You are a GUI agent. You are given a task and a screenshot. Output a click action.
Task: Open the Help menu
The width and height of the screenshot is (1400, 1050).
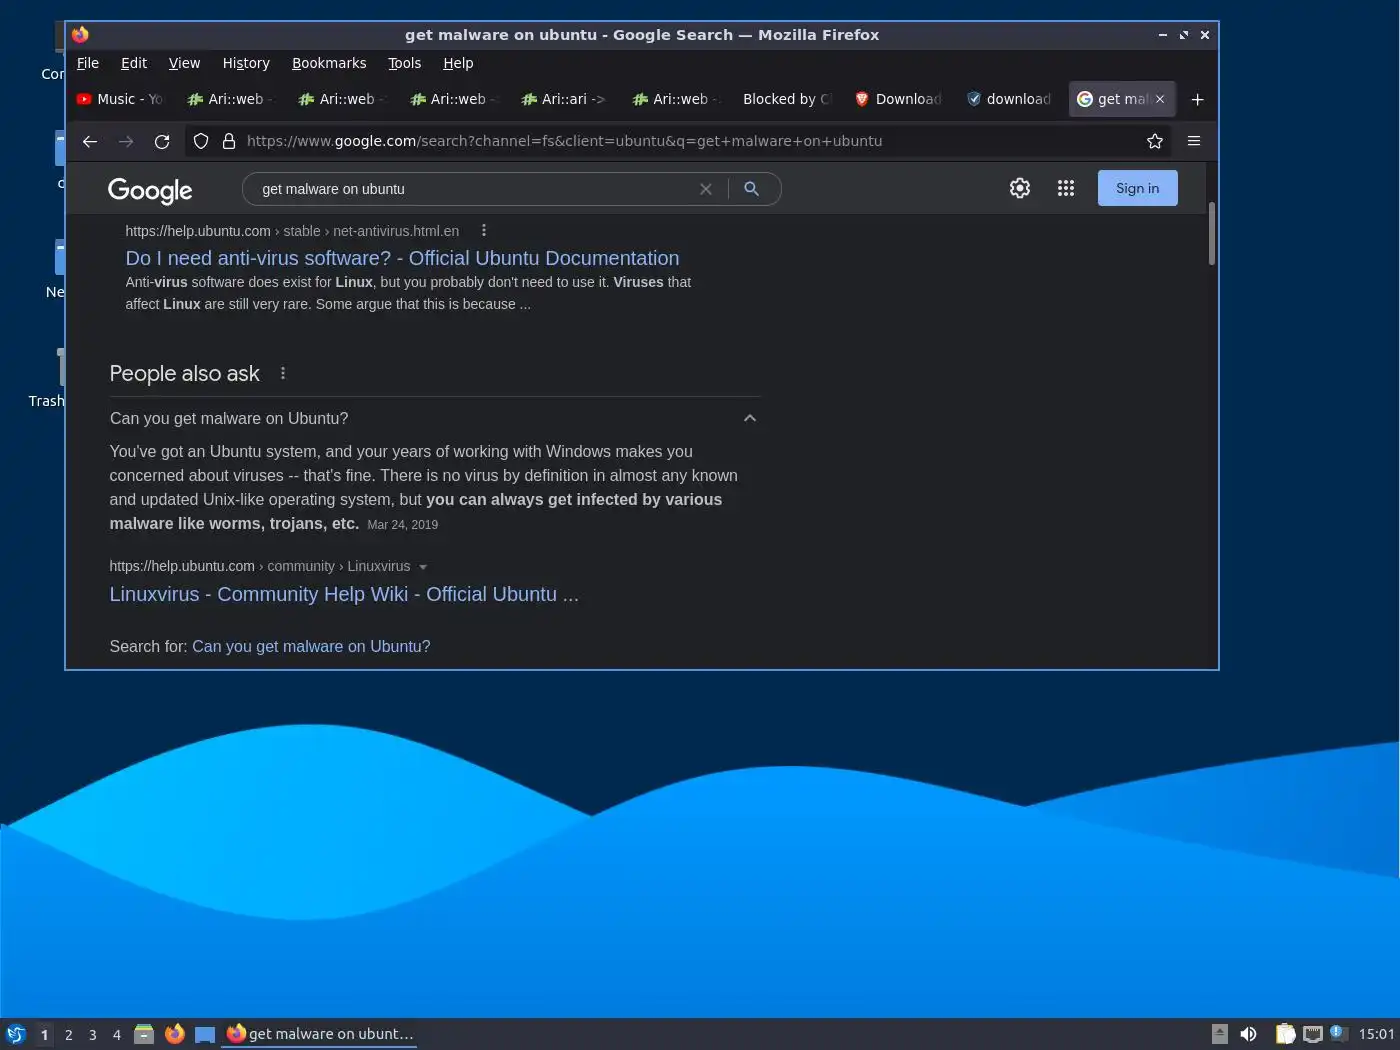(x=458, y=63)
